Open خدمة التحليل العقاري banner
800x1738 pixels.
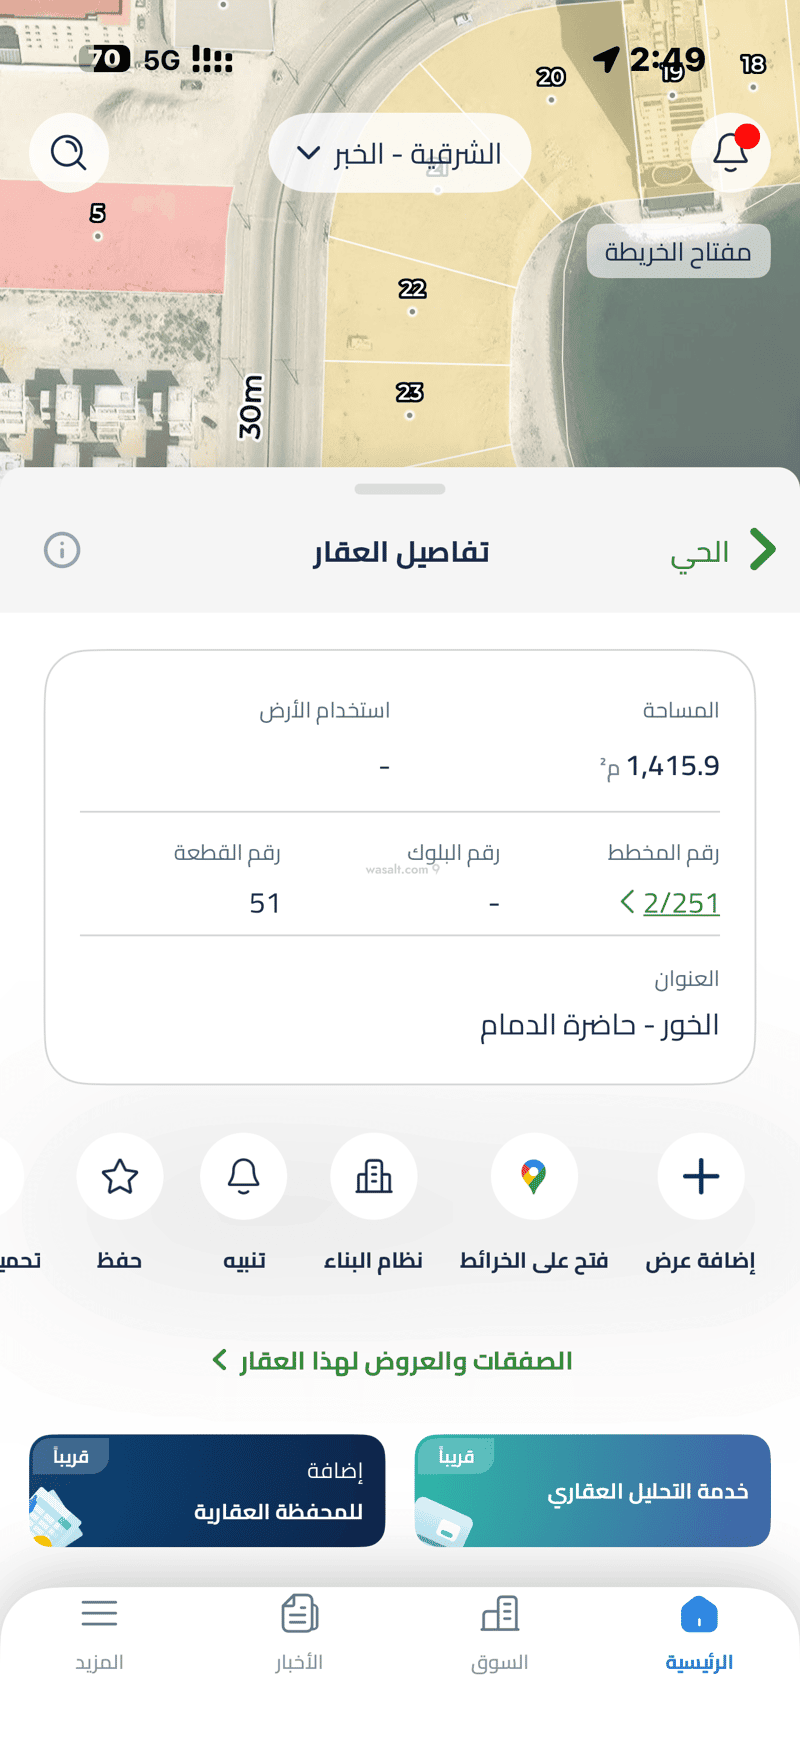point(593,1491)
